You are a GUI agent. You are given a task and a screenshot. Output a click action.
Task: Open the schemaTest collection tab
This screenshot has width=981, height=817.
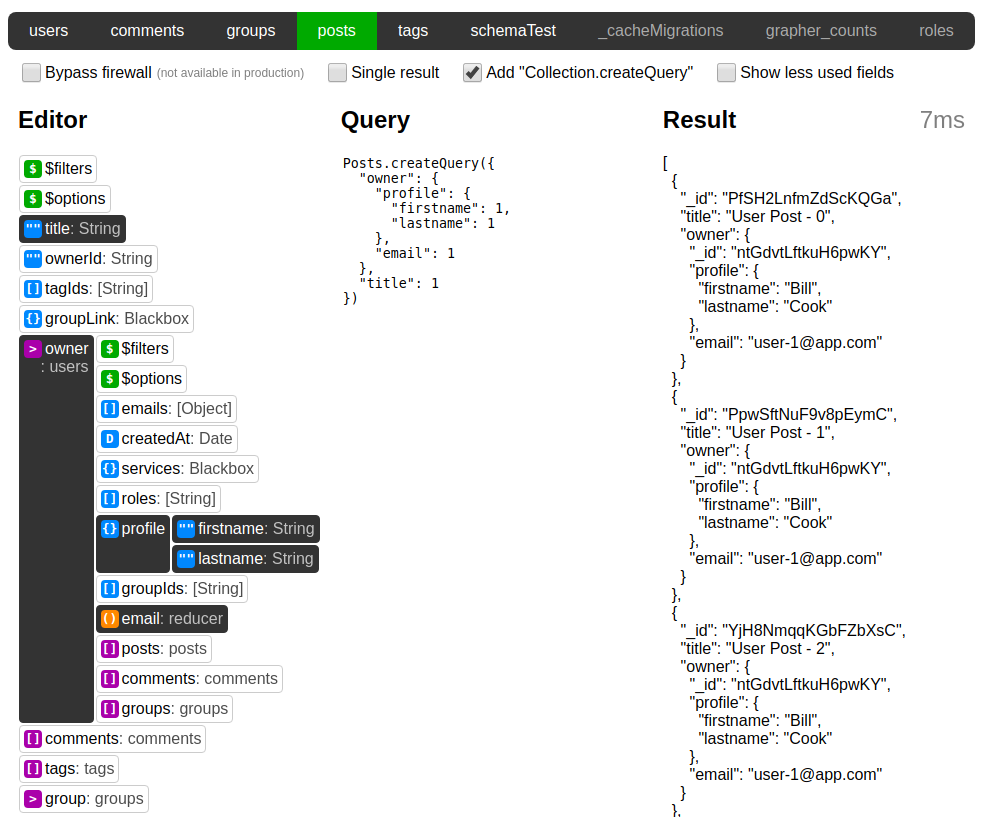[513, 31]
